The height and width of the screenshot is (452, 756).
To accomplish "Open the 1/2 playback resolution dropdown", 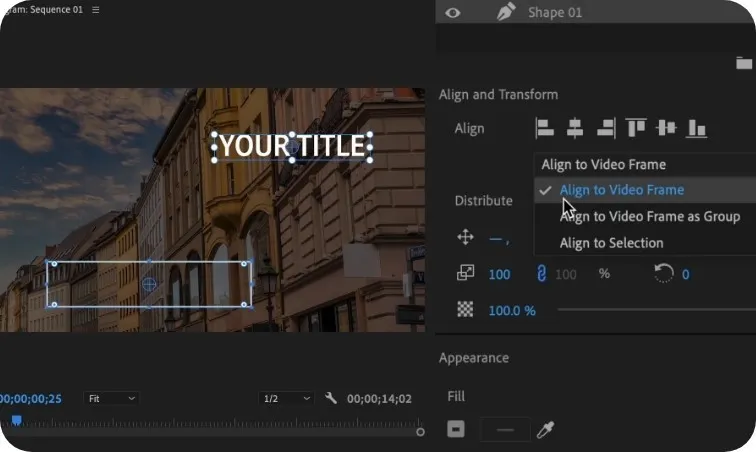I will tap(286, 398).
